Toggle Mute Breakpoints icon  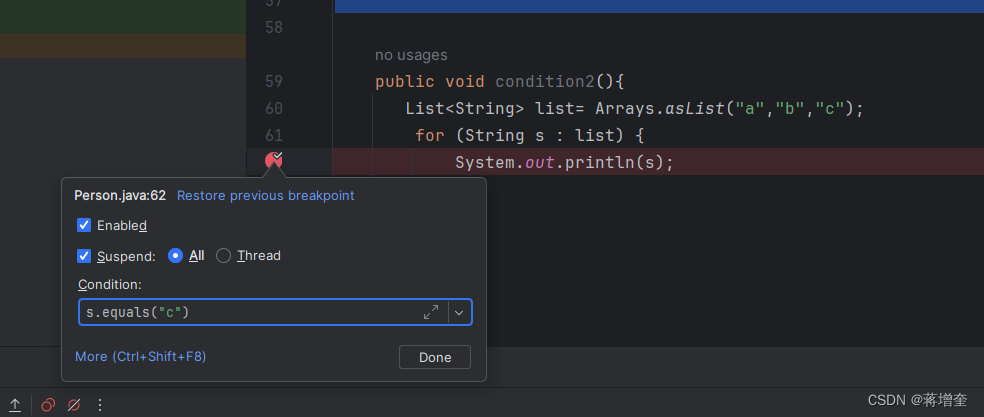73,404
